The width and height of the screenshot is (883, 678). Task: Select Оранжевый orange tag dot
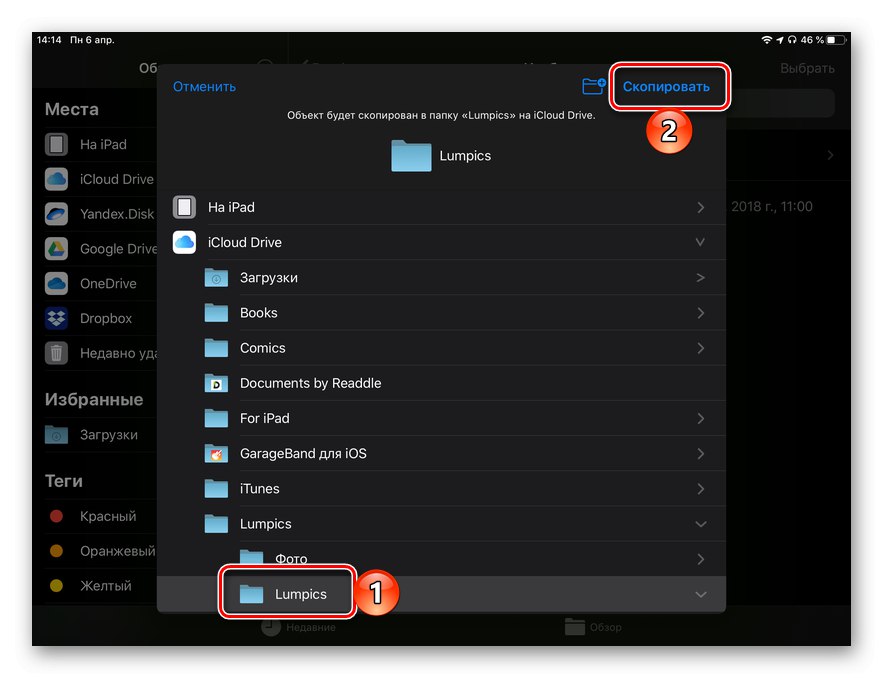56,551
